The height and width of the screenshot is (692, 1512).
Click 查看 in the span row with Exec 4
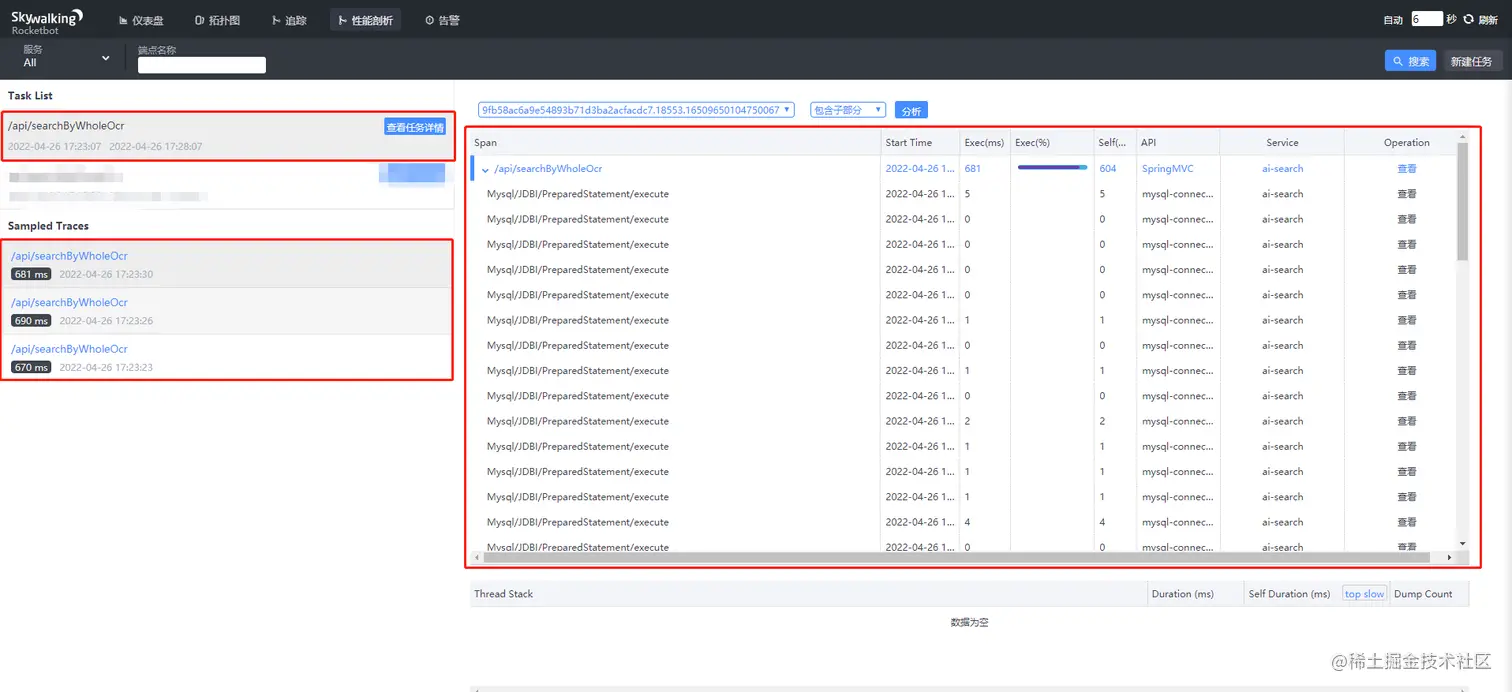(1406, 522)
